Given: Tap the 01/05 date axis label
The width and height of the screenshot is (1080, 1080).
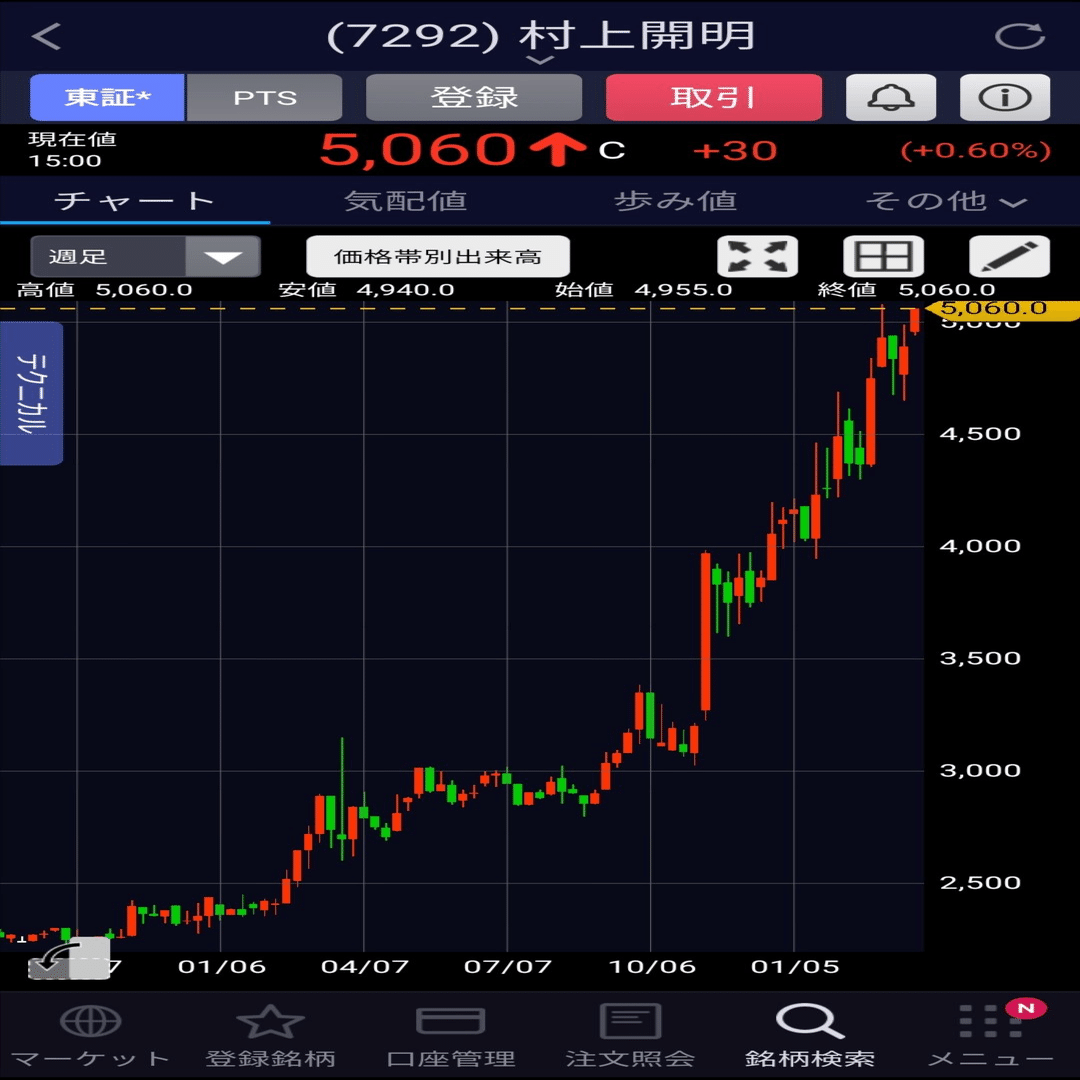Looking at the screenshot, I should pyautogui.click(x=795, y=966).
